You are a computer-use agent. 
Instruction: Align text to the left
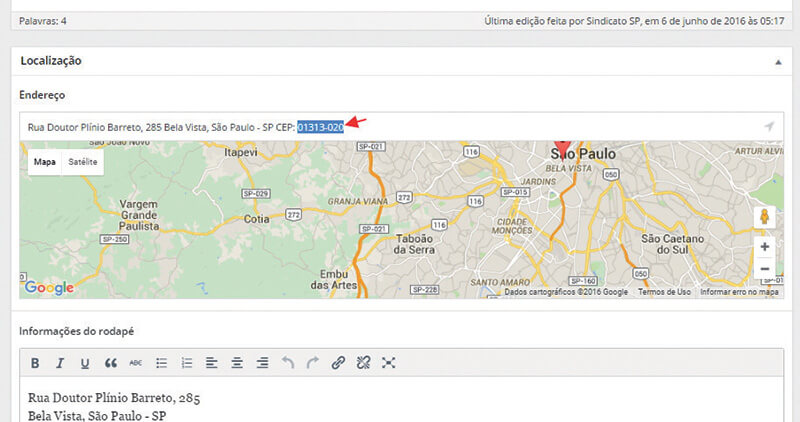[x=212, y=363]
